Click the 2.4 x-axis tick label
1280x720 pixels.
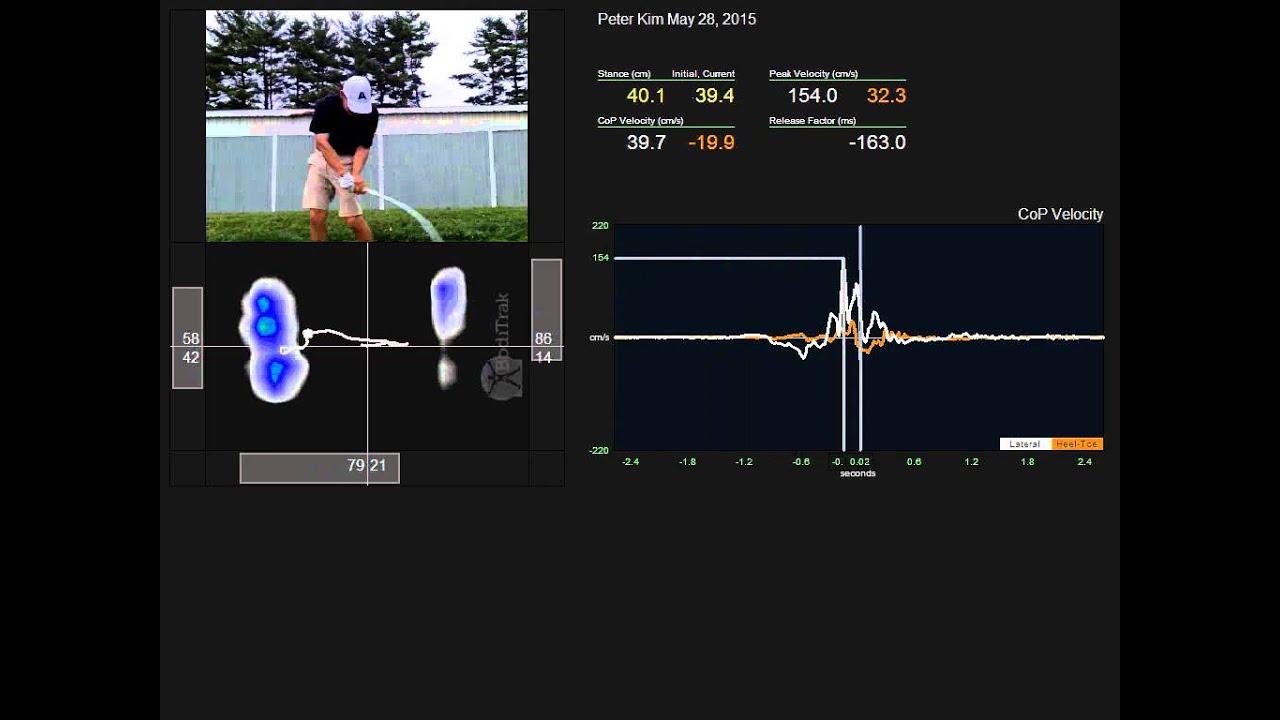(1085, 462)
